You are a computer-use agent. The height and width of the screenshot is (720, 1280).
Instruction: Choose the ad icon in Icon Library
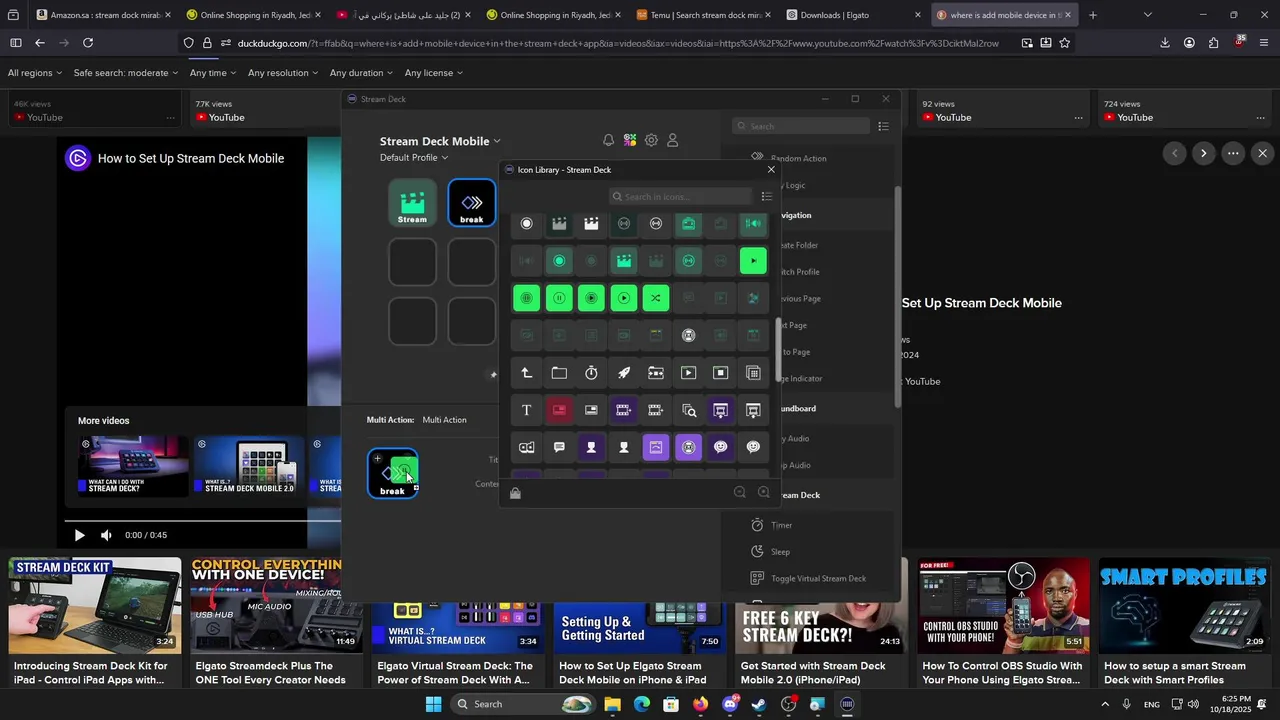point(527,447)
